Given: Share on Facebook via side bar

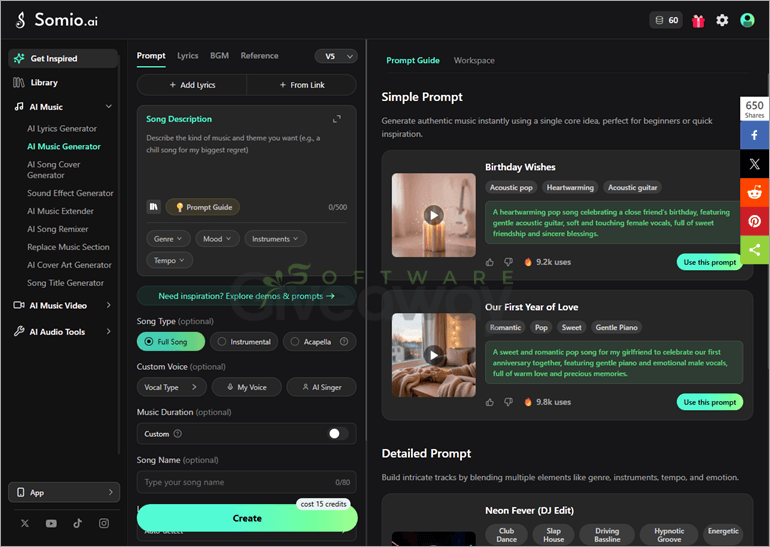Looking at the screenshot, I should point(754,135).
